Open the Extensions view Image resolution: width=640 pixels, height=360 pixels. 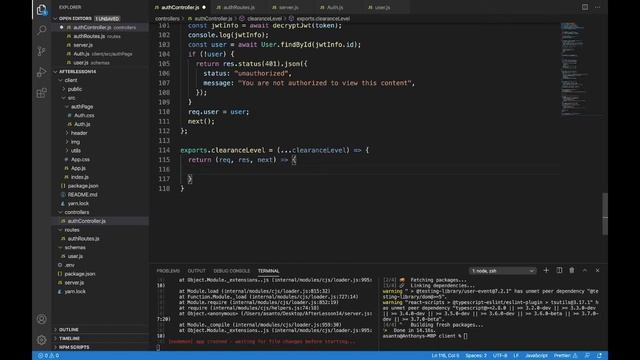click(x=42, y=93)
